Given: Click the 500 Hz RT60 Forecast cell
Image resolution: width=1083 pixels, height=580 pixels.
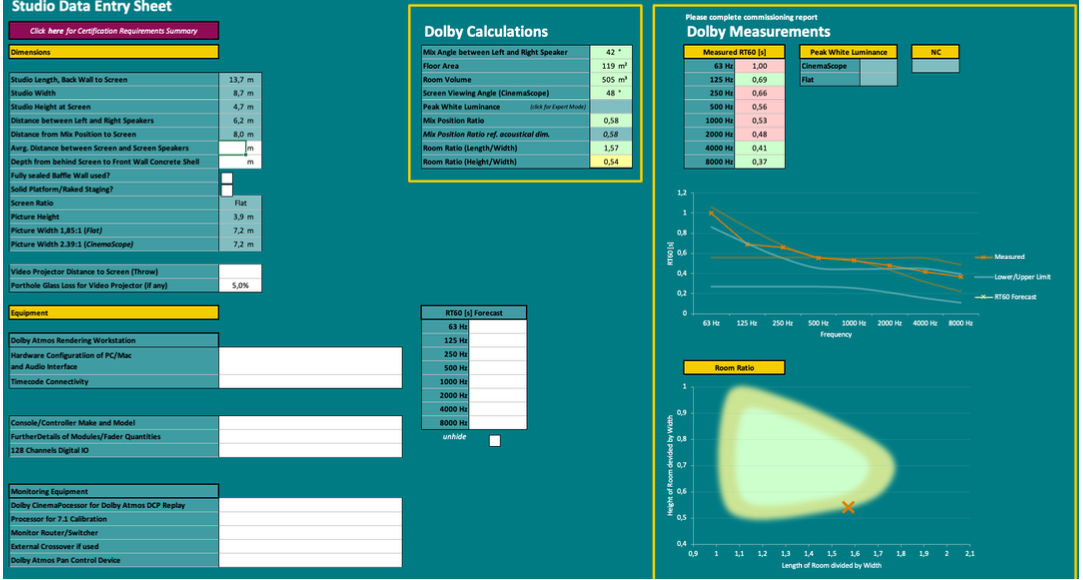Looking at the screenshot, I should [x=498, y=367].
